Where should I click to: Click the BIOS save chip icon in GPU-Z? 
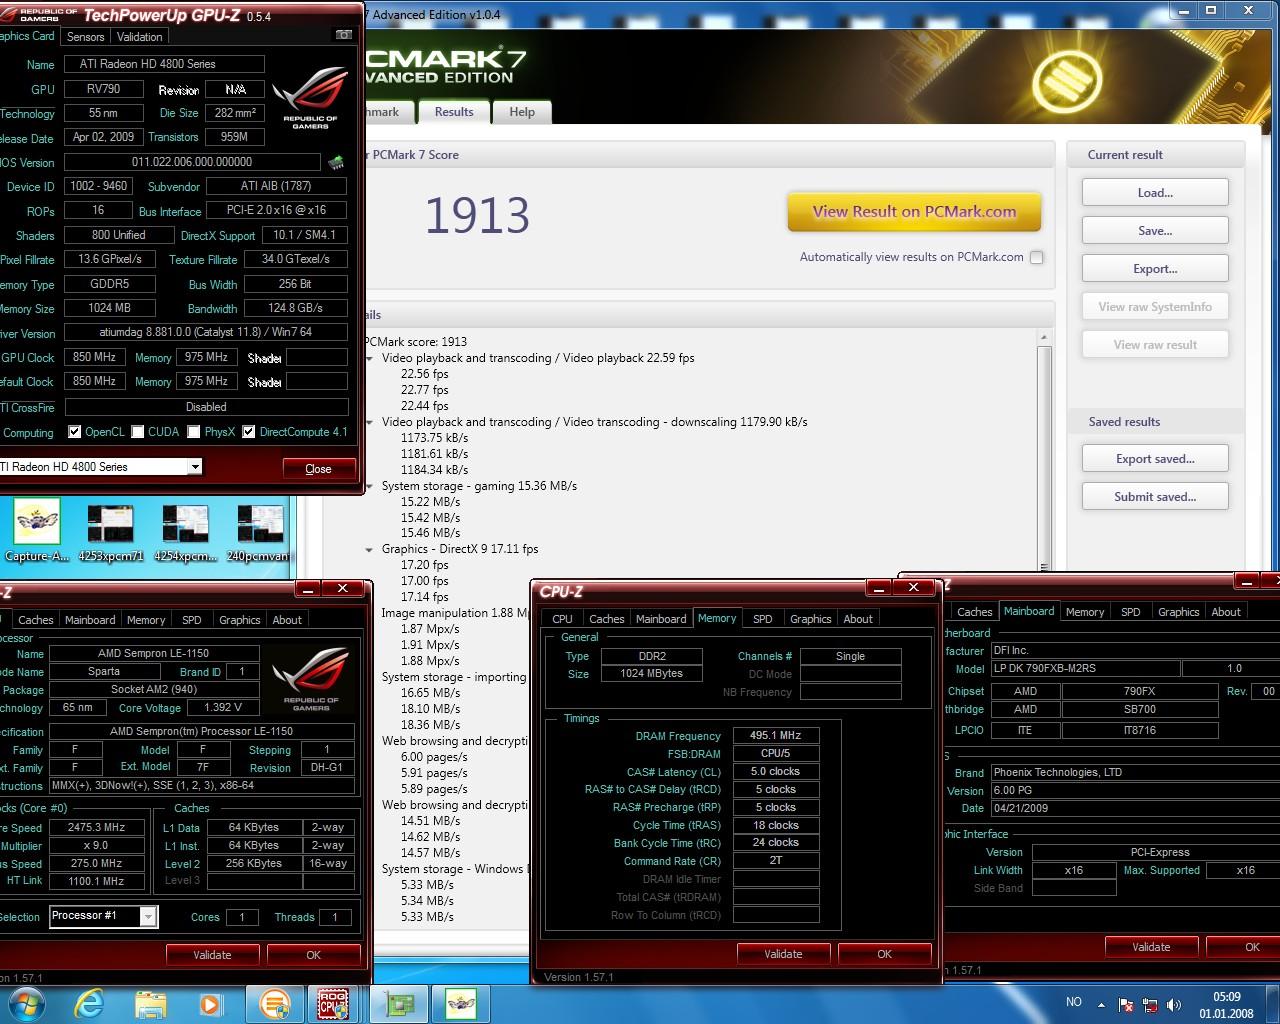pos(336,162)
